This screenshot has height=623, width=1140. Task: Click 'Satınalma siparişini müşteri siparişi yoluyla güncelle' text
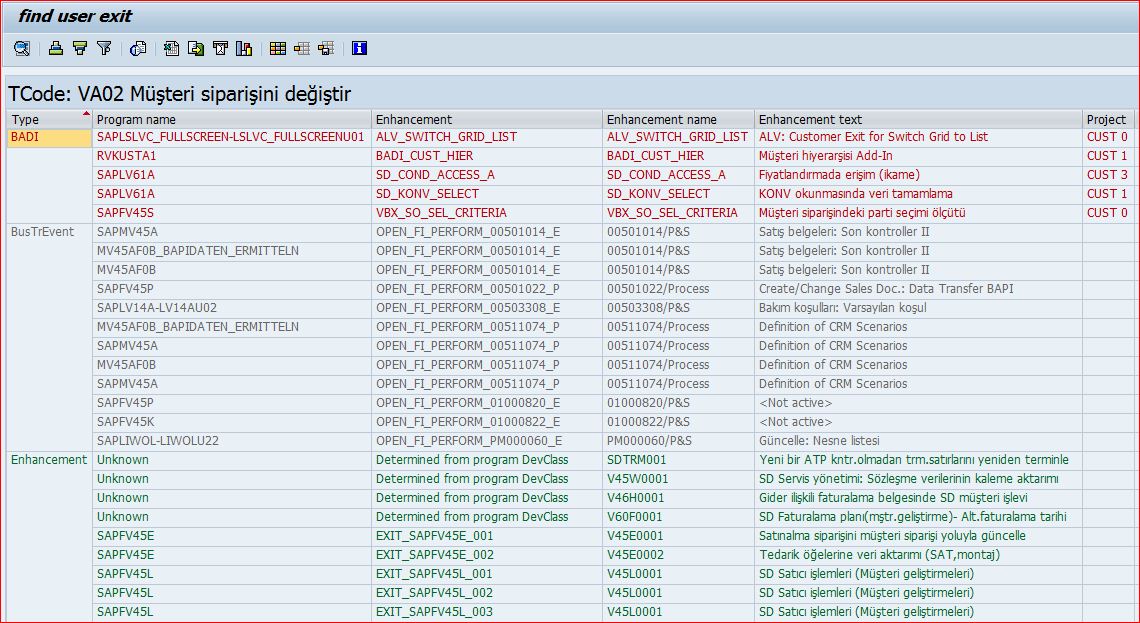coord(892,536)
